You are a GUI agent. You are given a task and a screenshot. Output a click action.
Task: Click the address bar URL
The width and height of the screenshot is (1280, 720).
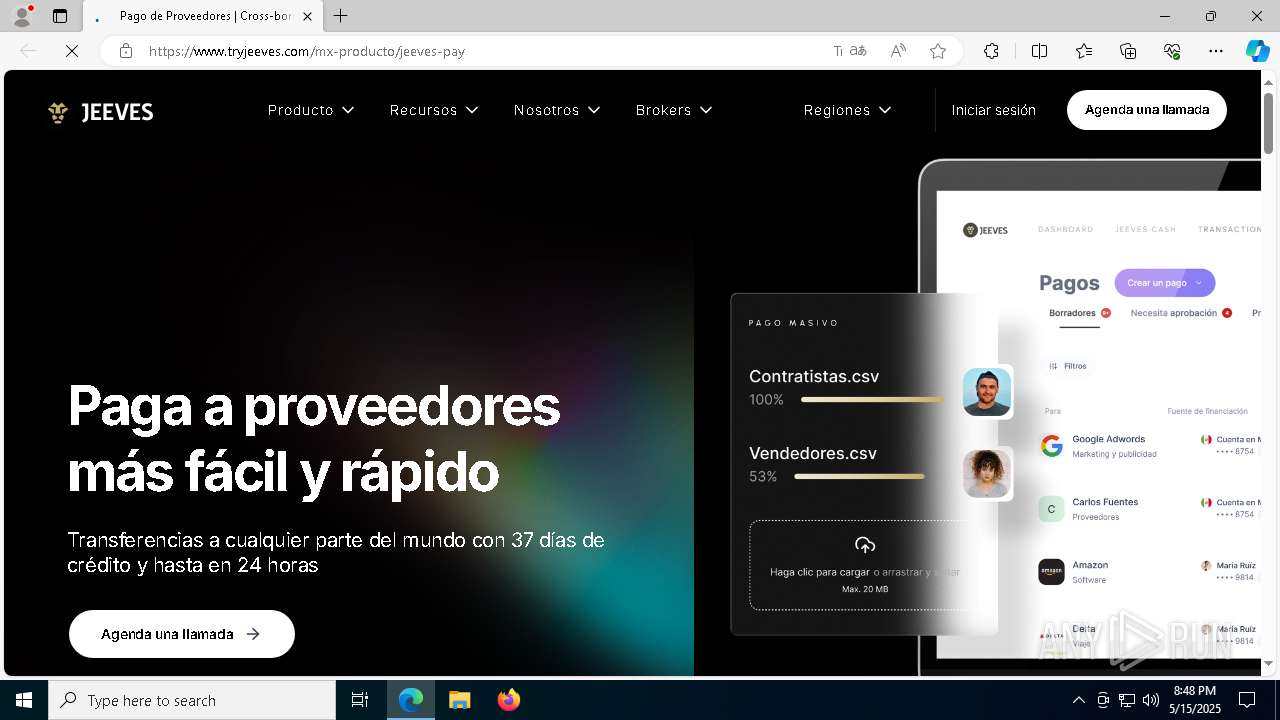point(306,51)
